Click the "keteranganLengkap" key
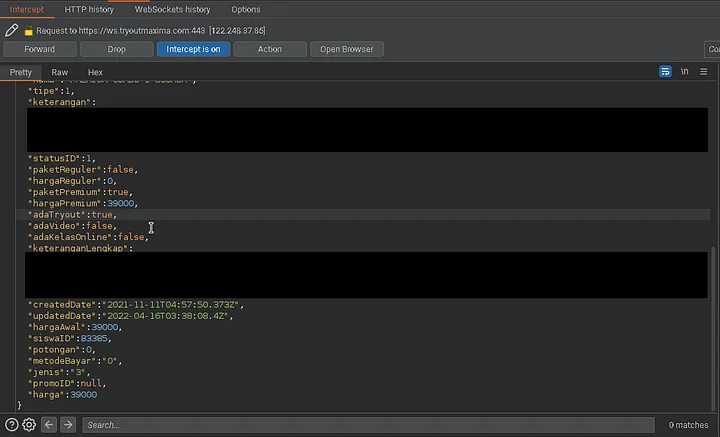Image resolution: width=720 pixels, height=437 pixels. [78, 248]
